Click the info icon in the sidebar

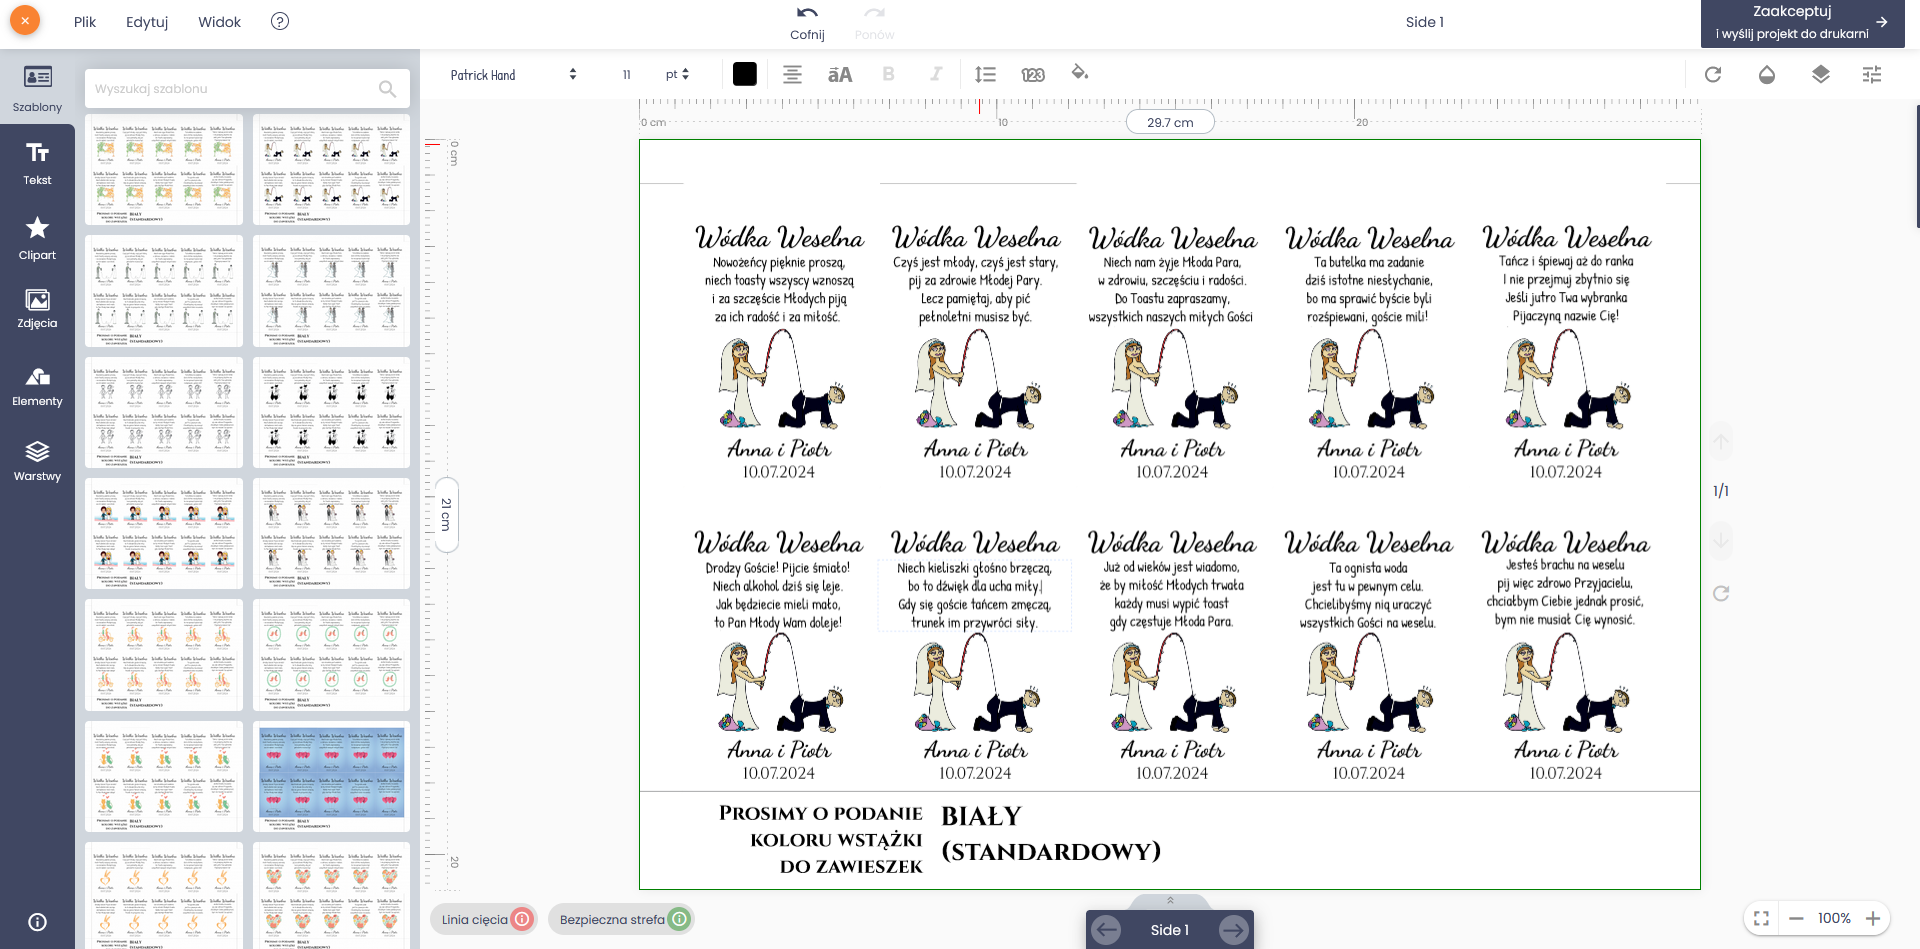[x=37, y=922]
